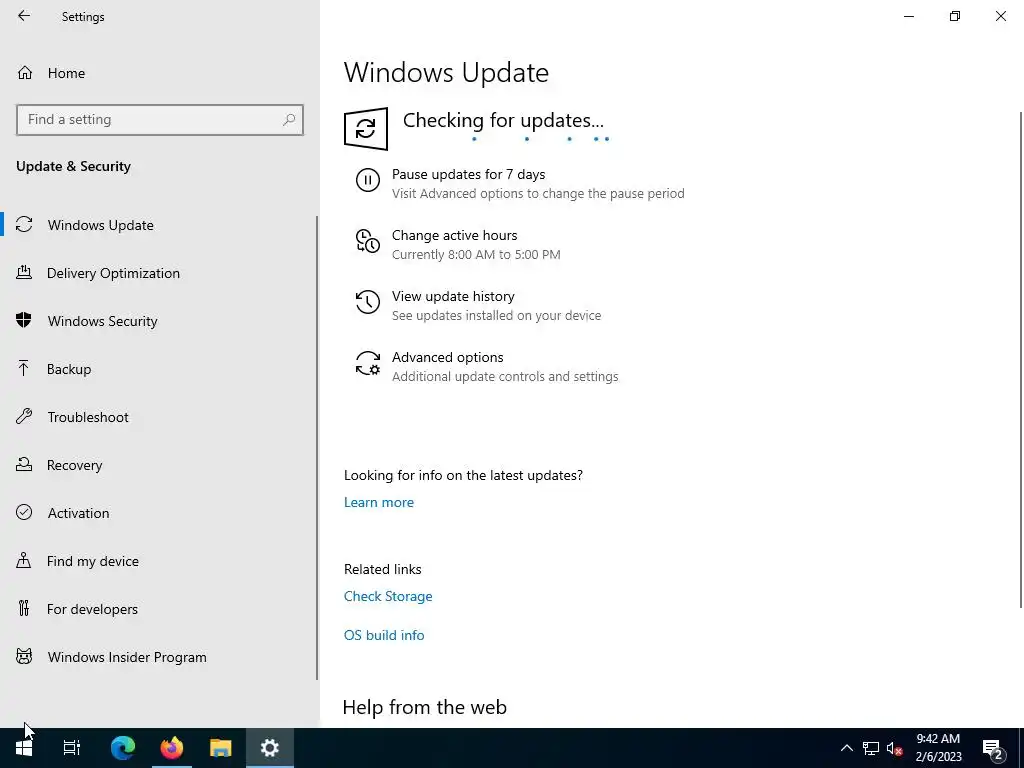Open File Explorer from taskbar
Viewport: 1024px width, 768px height.
tap(221, 748)
